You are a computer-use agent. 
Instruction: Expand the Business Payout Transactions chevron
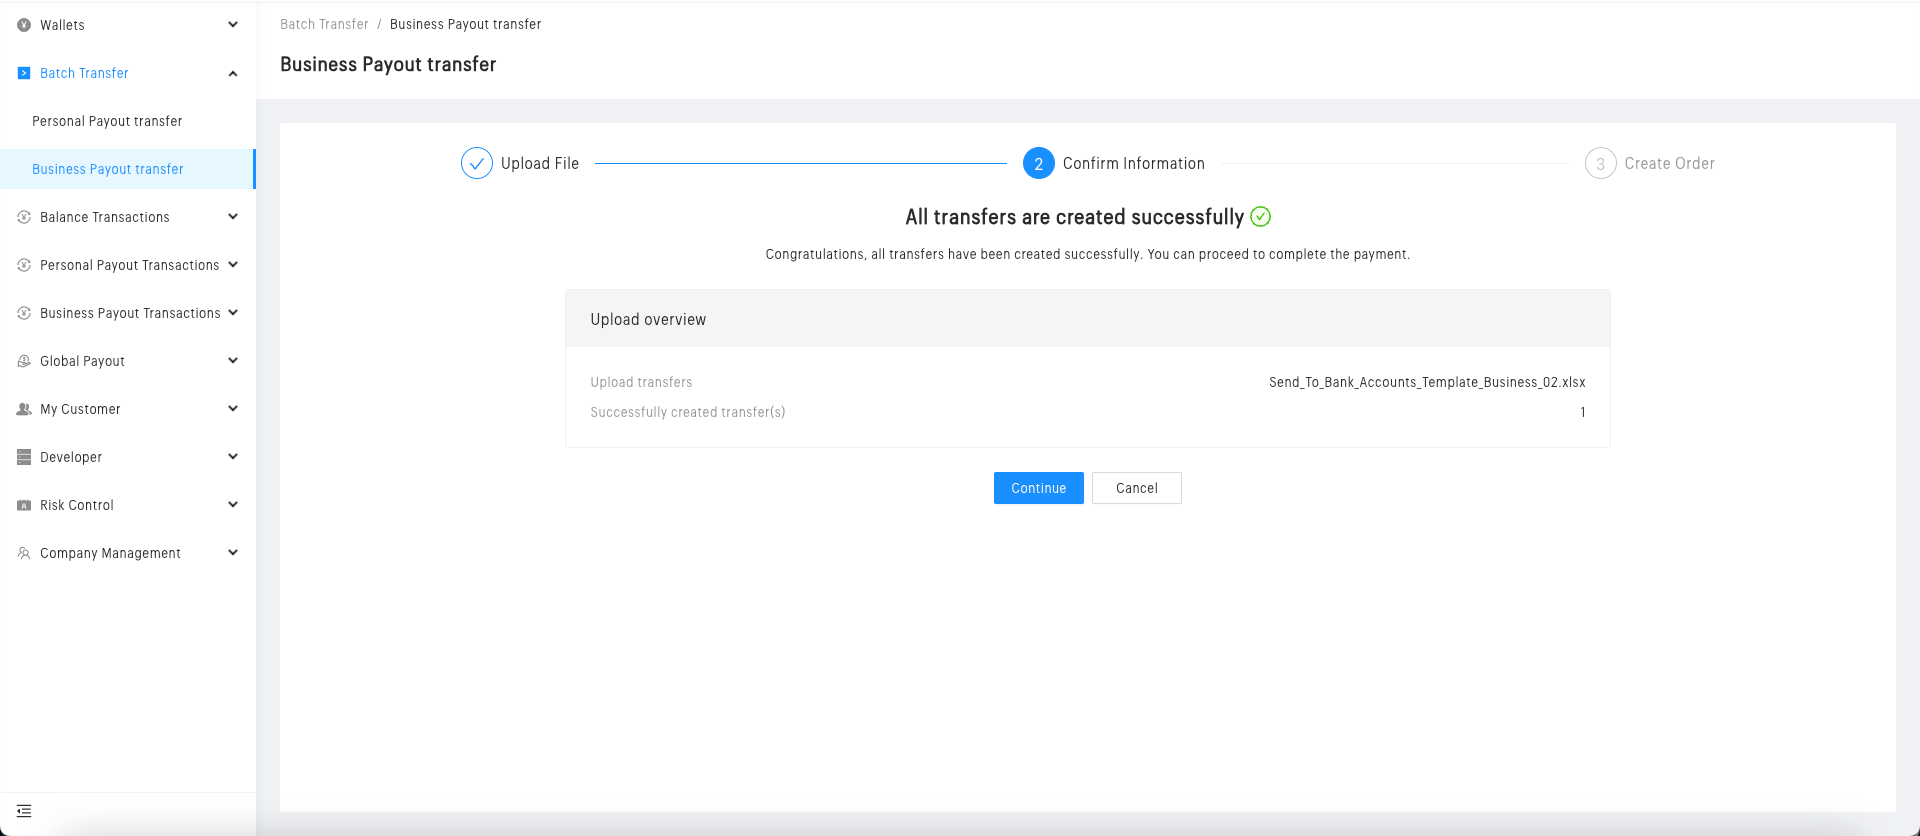(233, 313)
